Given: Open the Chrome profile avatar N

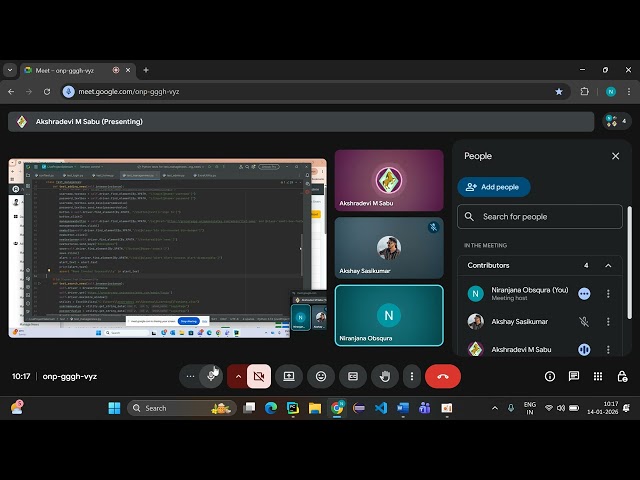Looking at the screenshot, I should pos(611,92).
